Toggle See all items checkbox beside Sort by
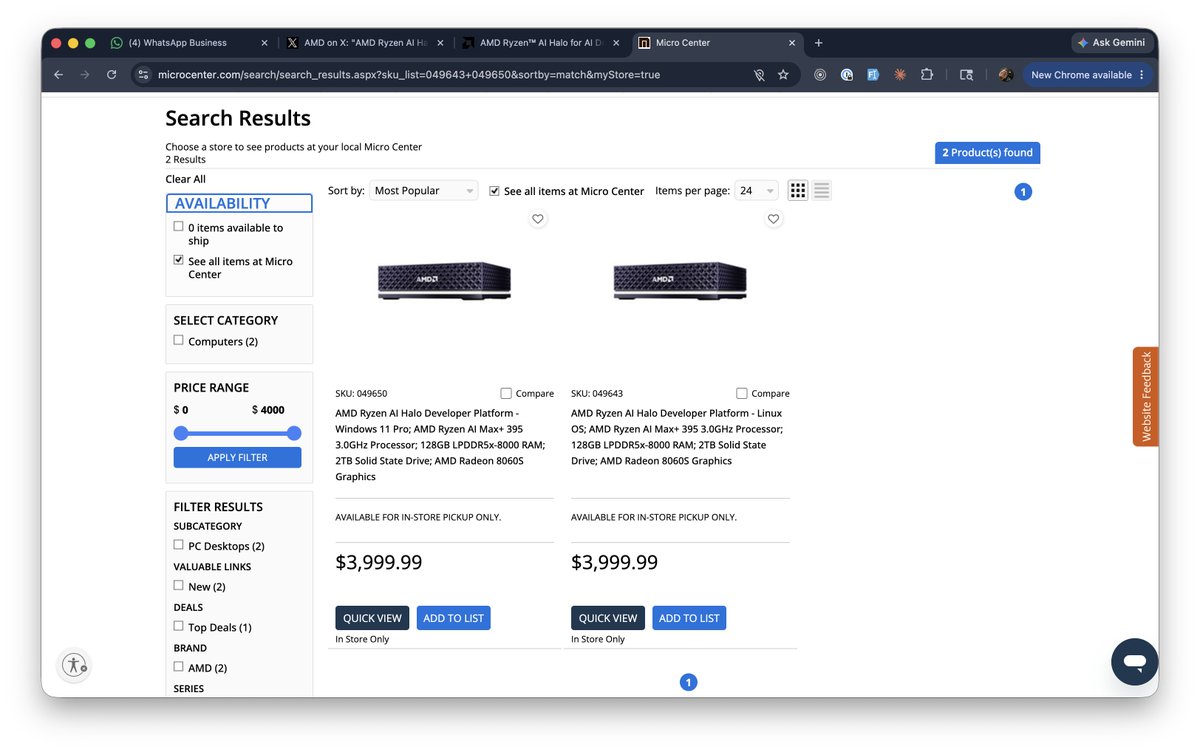The height and width of the screenshot is (752, 1200). coord(494,190)
